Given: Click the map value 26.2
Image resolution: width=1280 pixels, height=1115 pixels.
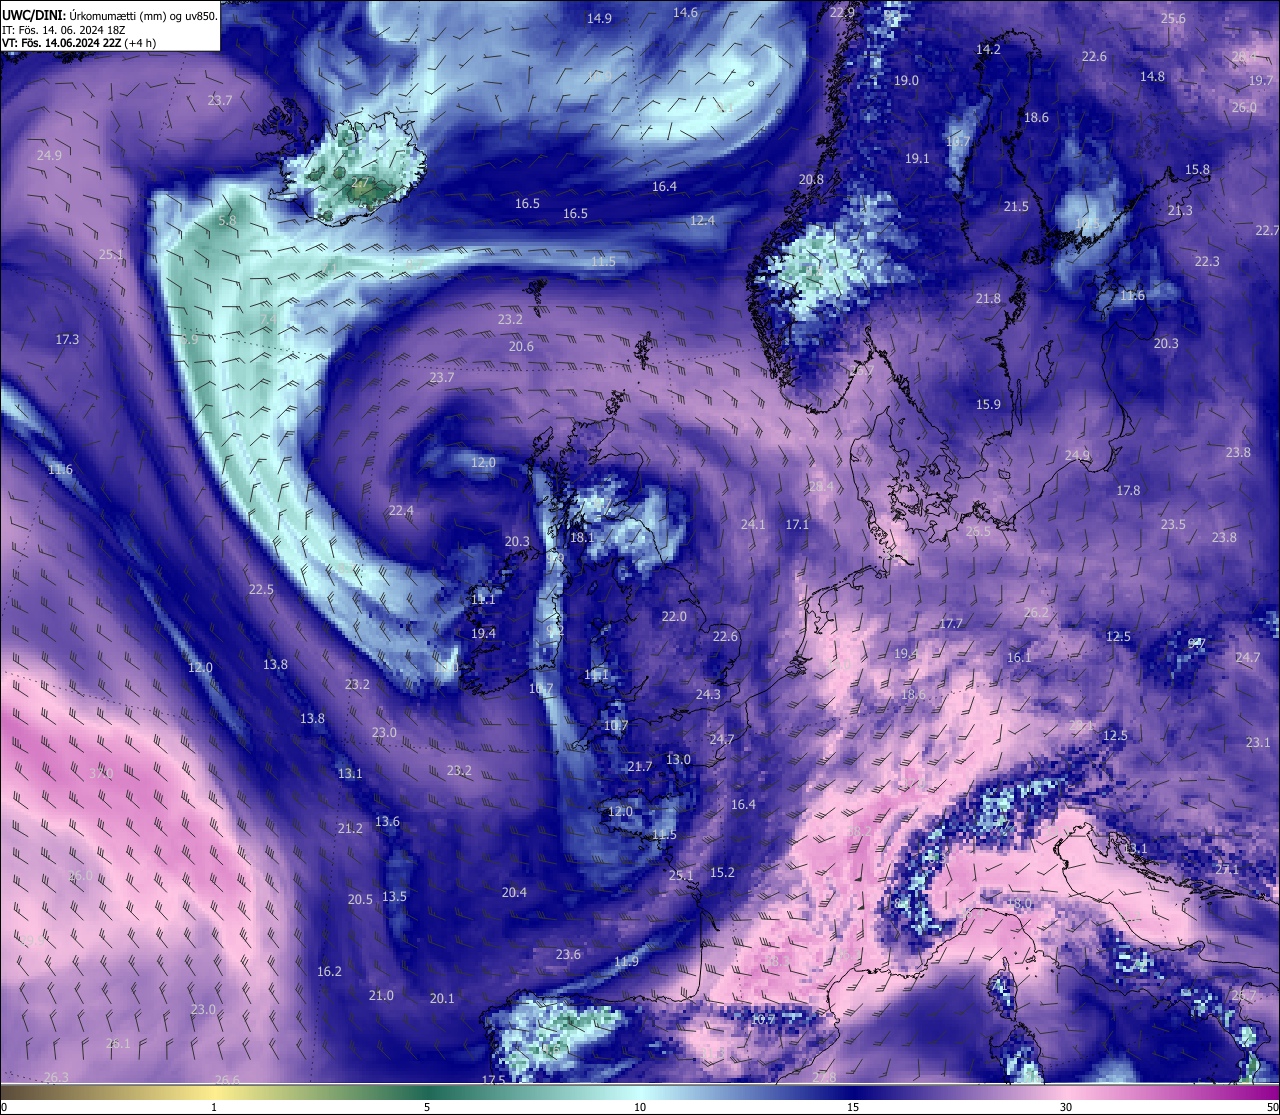Looking at the screenshot, I should (x=1037, y=612).
